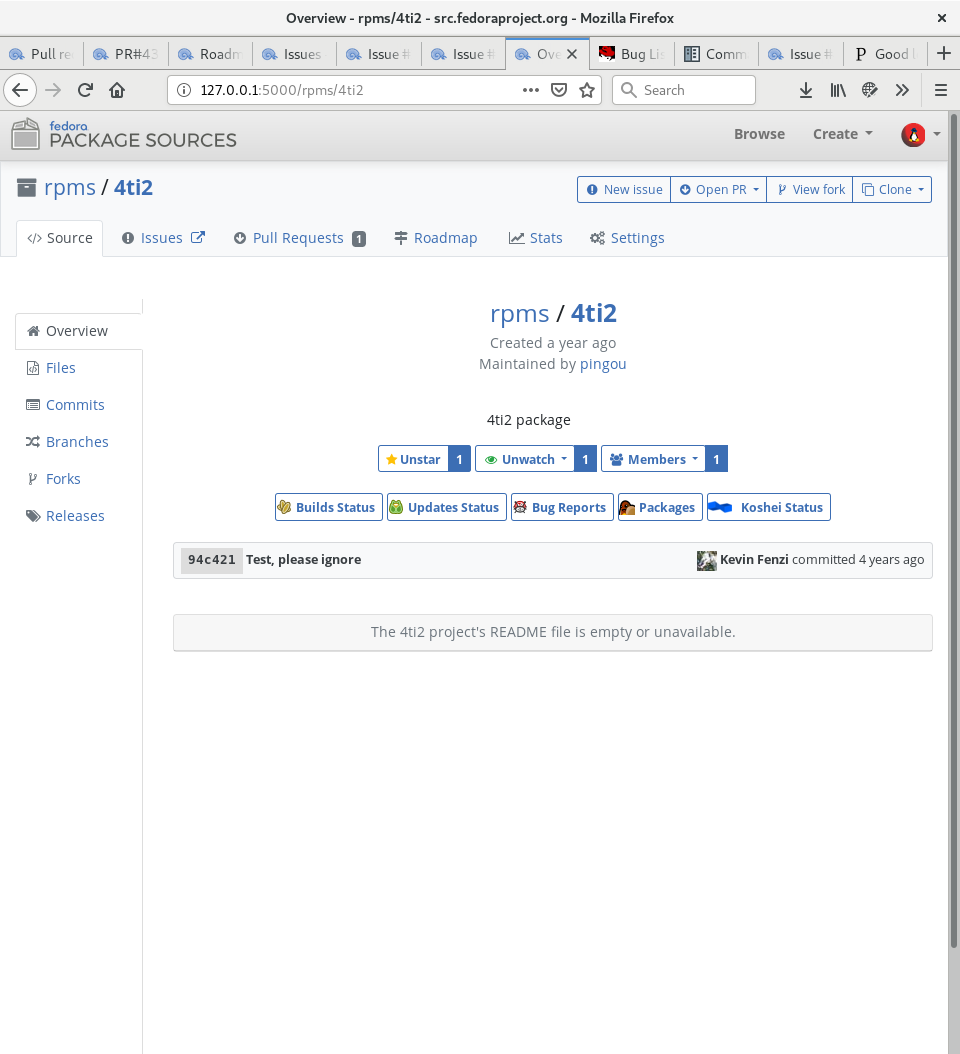Unstar the 4ti2 project
The image size is (960, 1054).
pos(413,459)
